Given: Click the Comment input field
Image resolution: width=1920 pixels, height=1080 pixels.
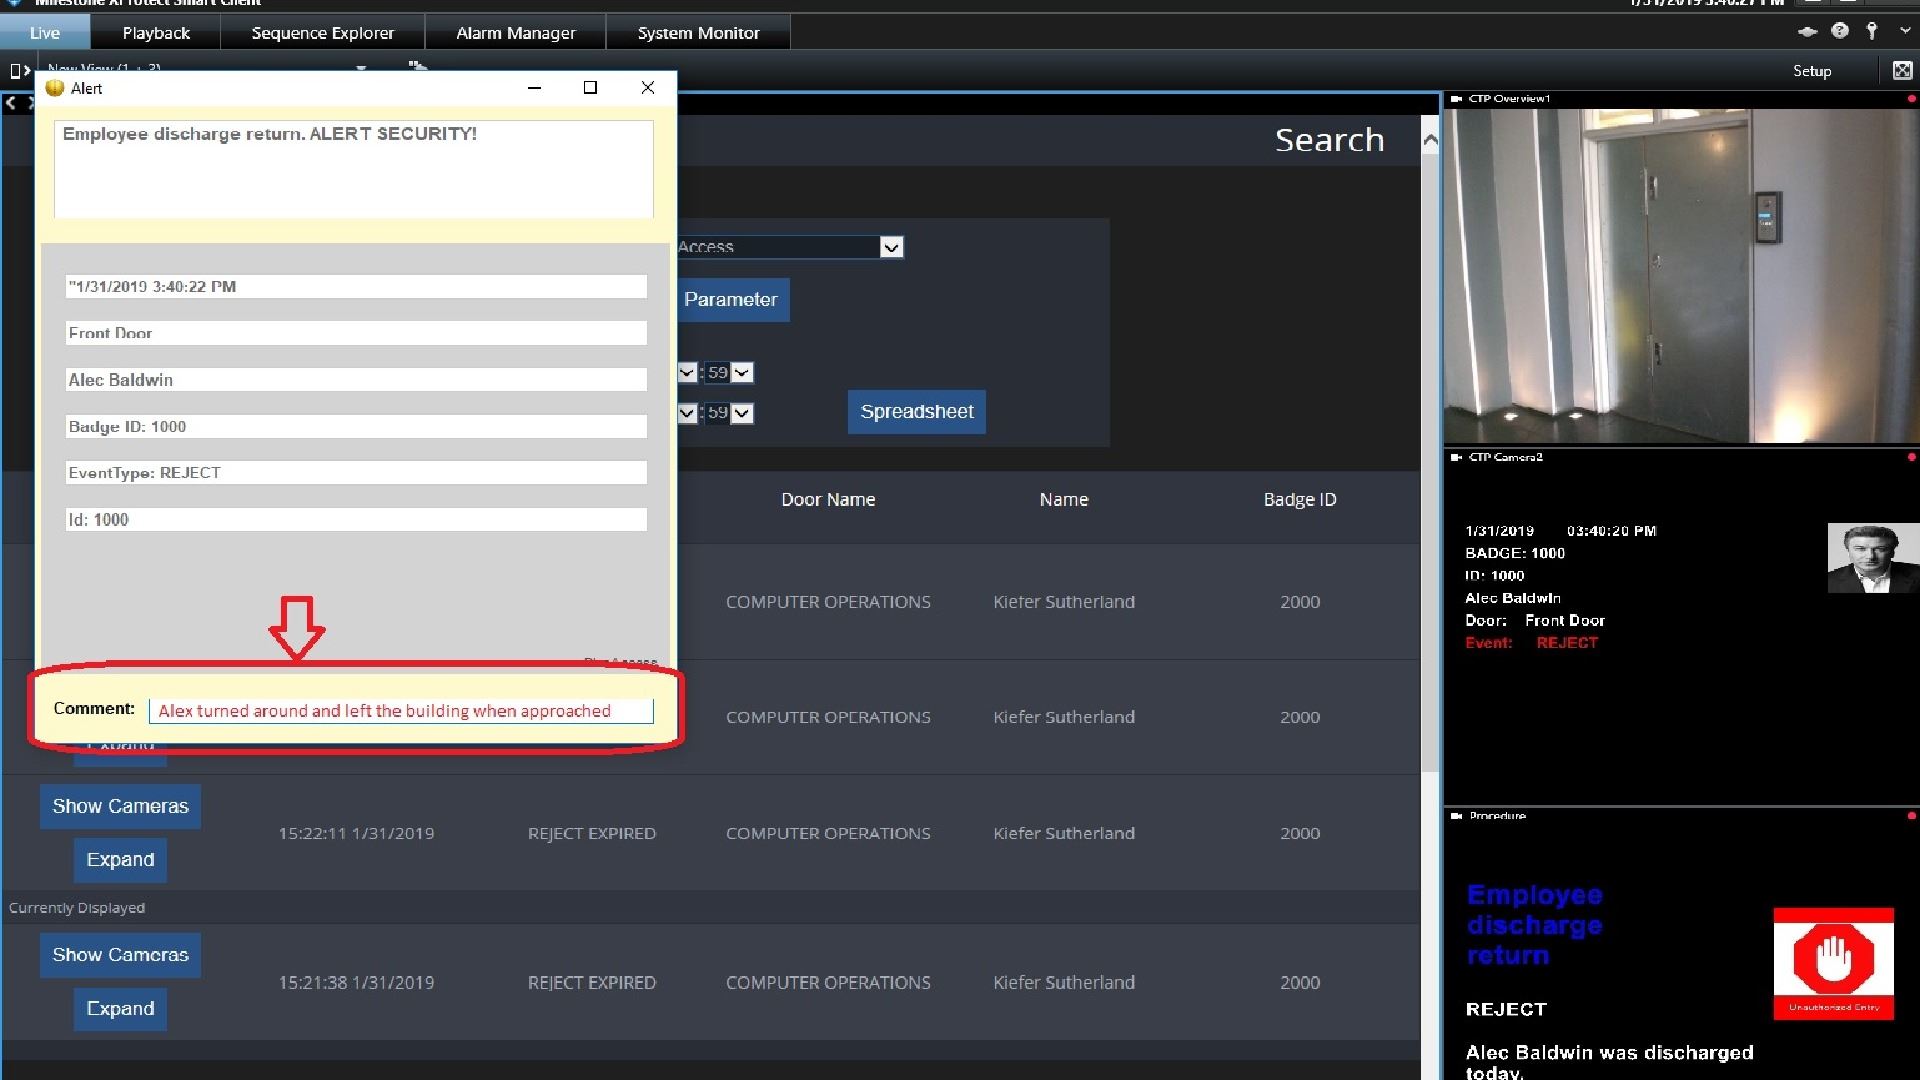Looking at the screenshot, I should click(401, 710).
